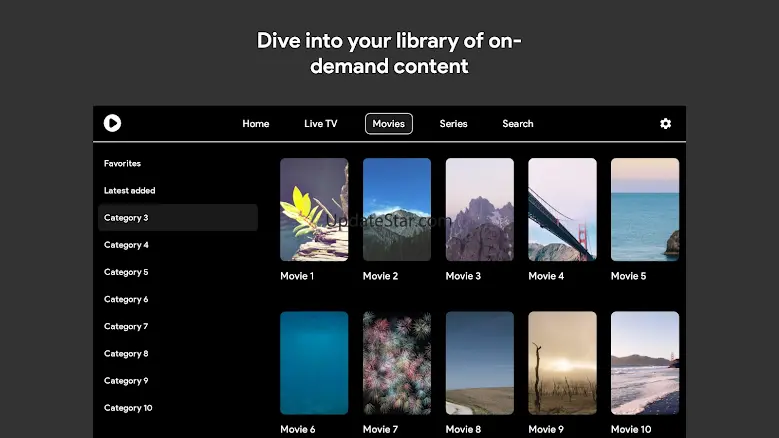This screenshot has height=438, width=779.
Task: Open the Movie 7 fireworks poster
Action: [x=396, y=363]
